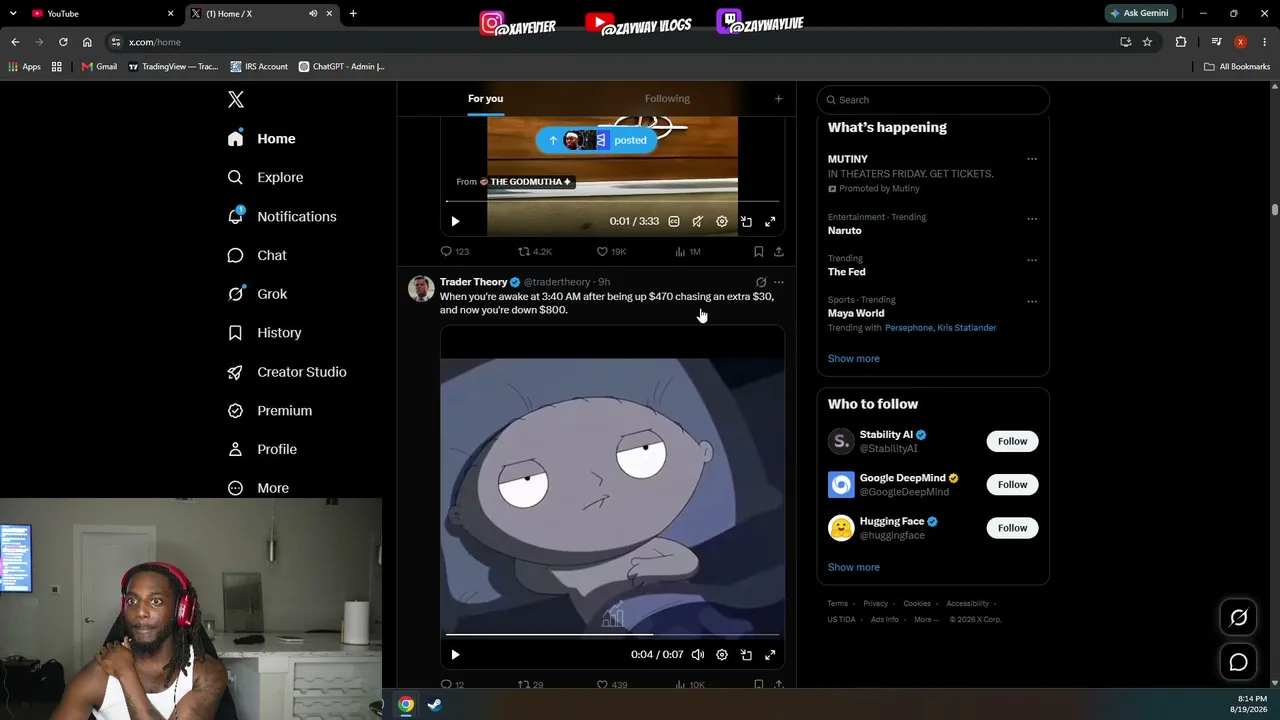Follow Hugging Face
1280x720 pixels.
click(1012, 528)
